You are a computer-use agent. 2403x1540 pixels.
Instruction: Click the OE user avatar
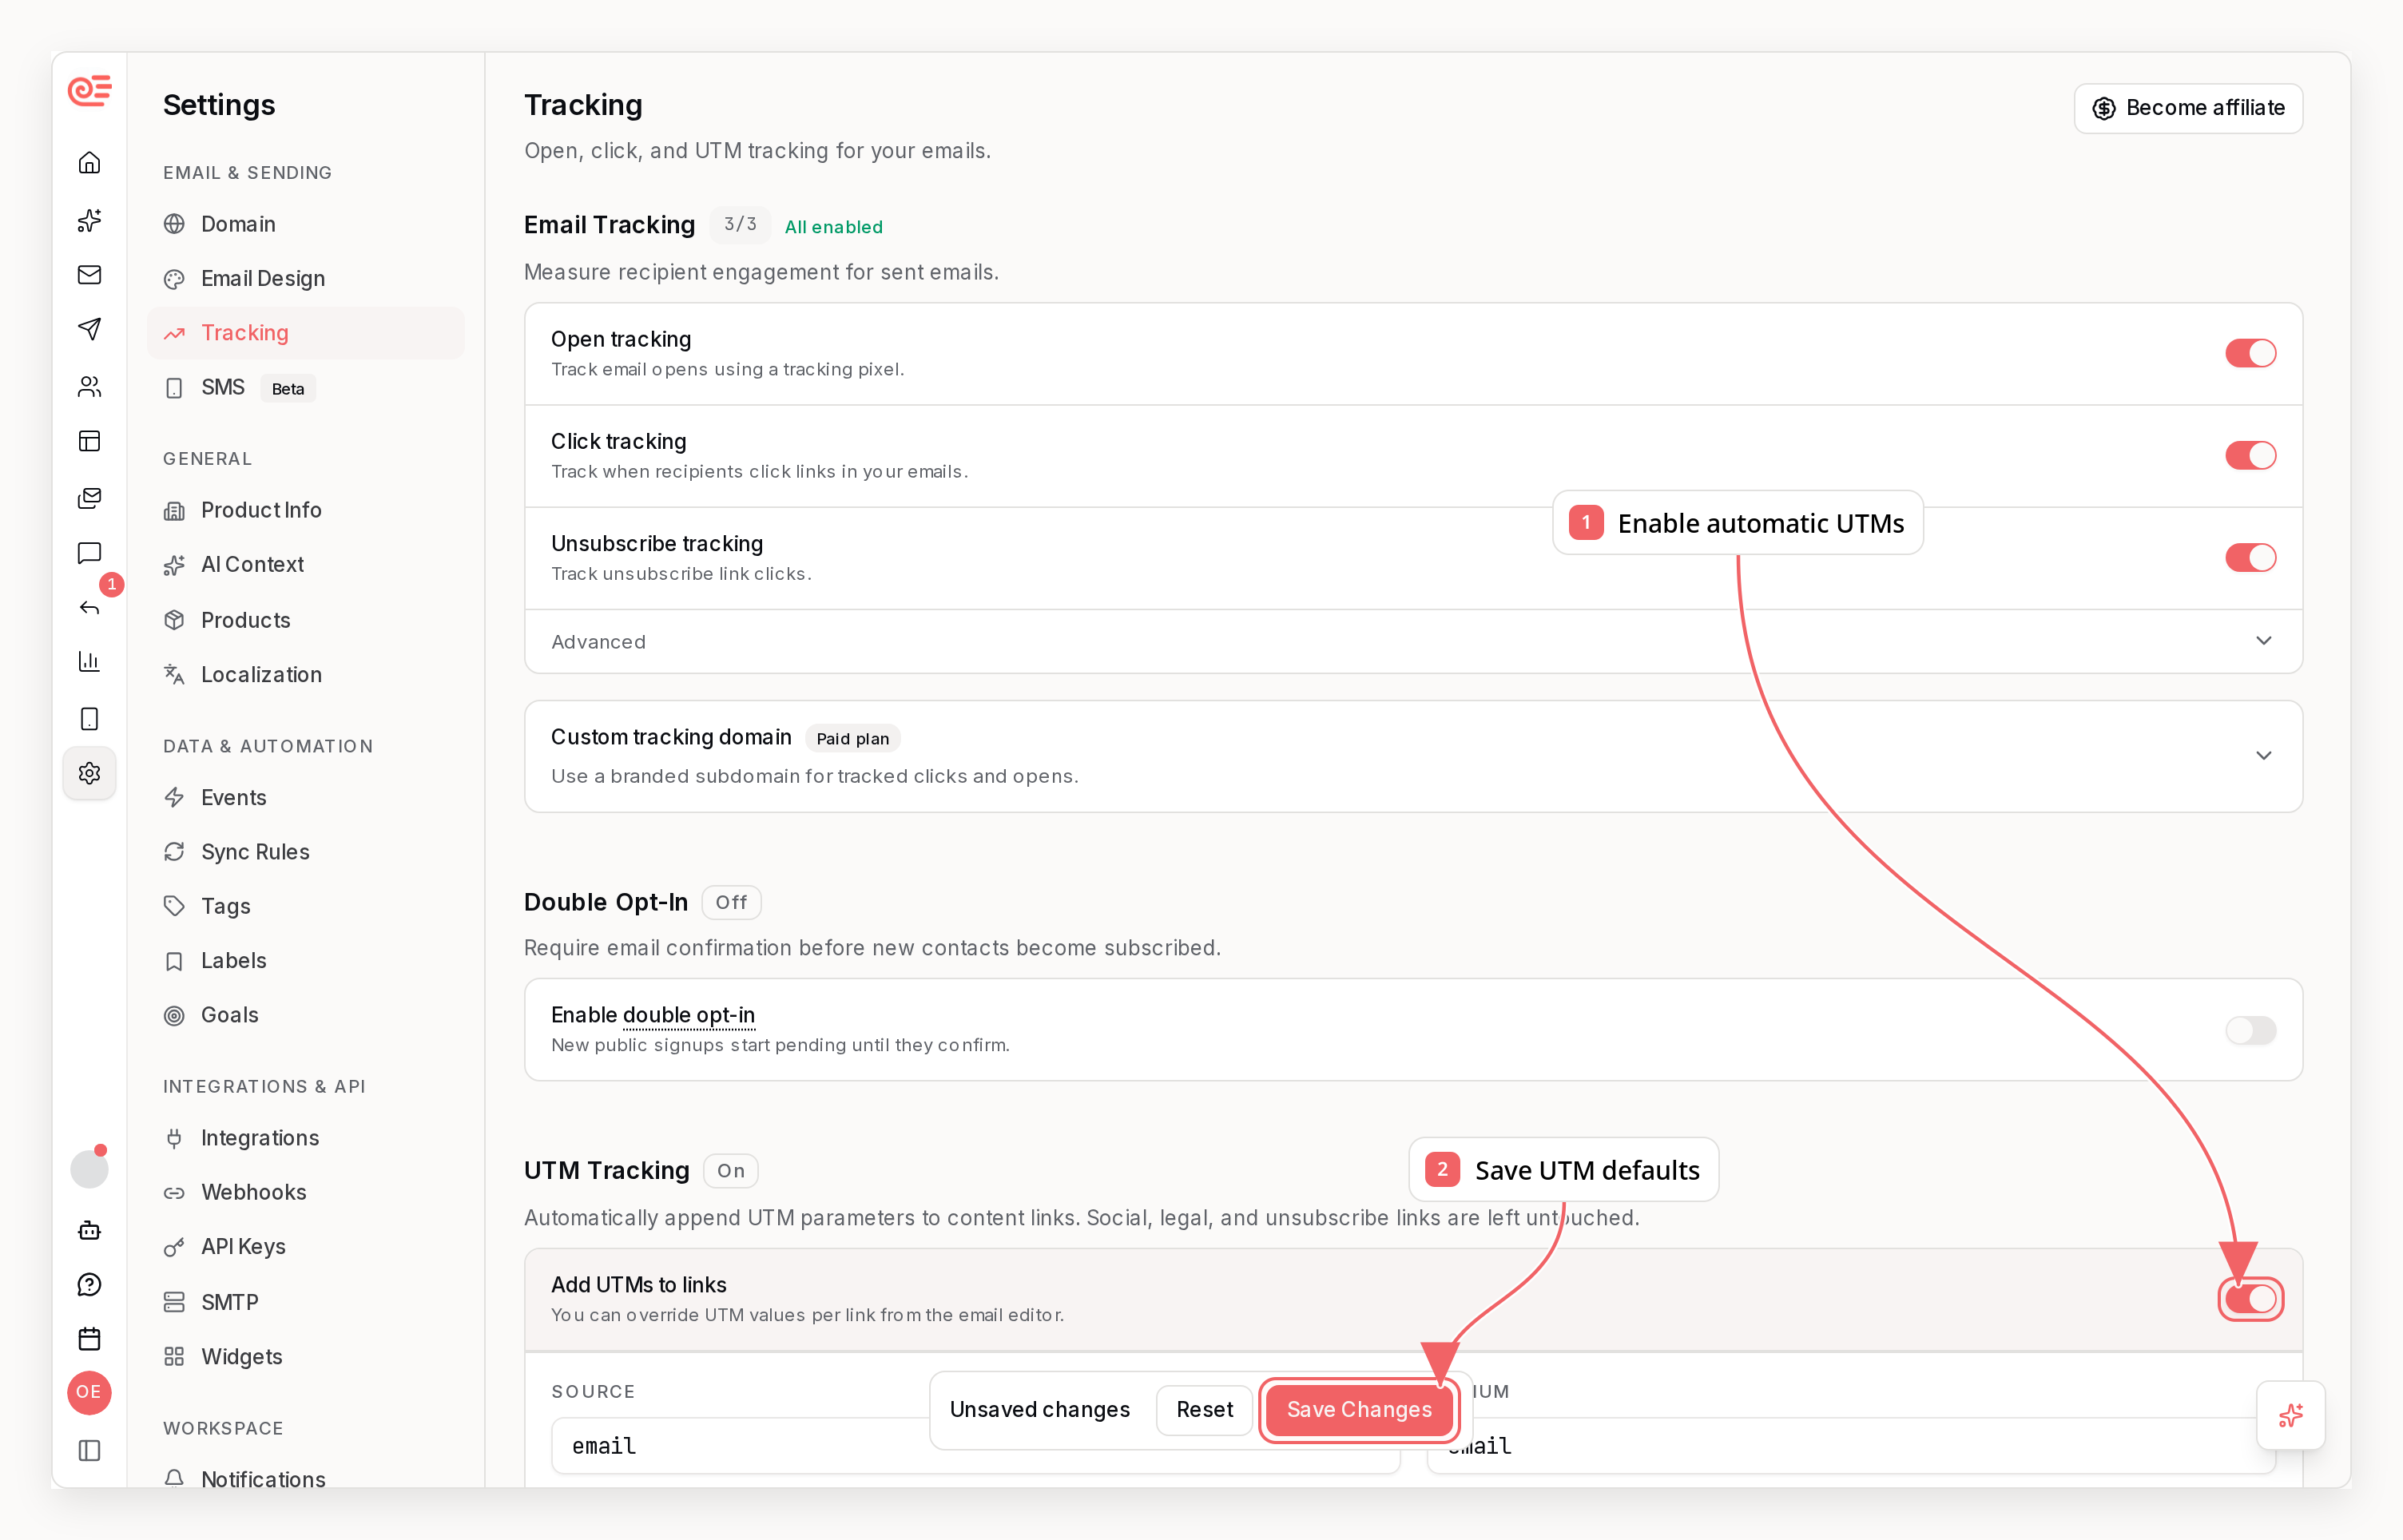click(89, 1392)
